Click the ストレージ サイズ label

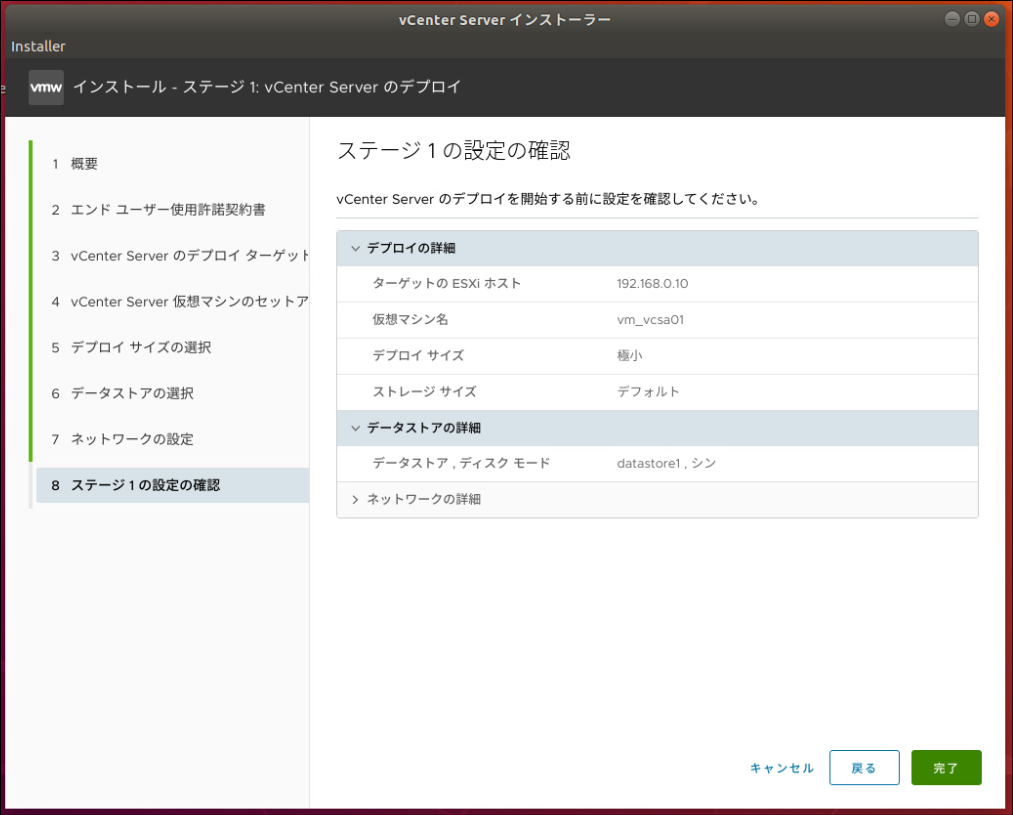[424, 391]
